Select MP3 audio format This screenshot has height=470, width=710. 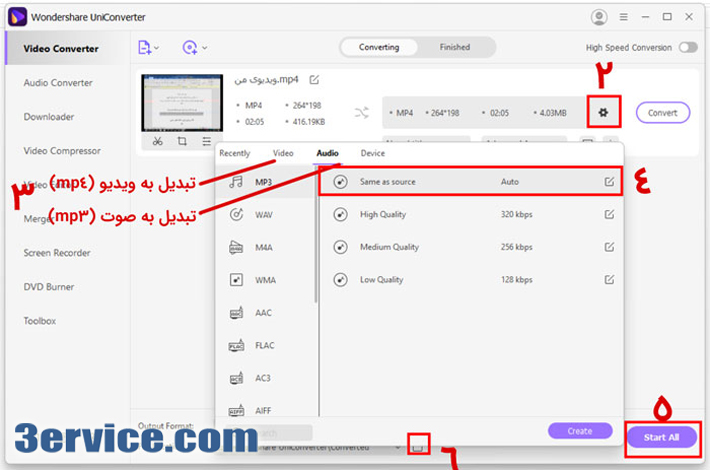(265, 182)
